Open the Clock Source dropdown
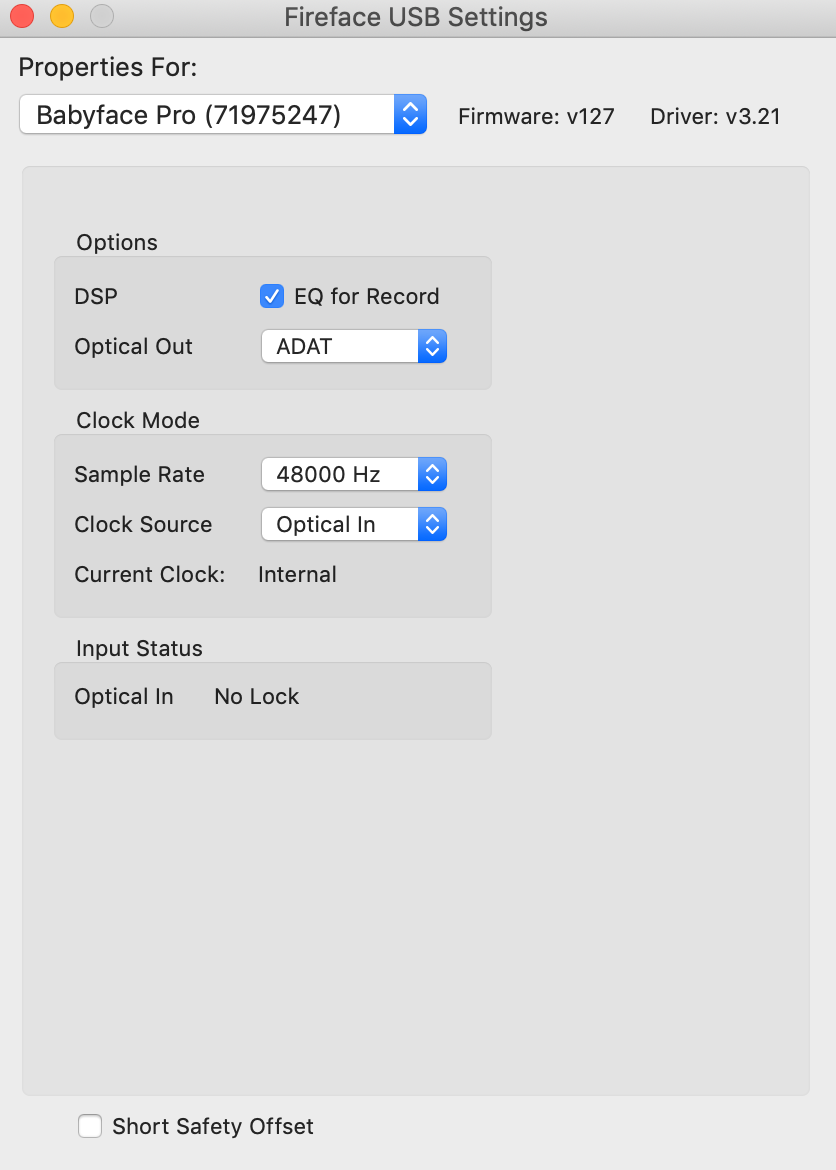The image size is (836, 1170). 354,524
